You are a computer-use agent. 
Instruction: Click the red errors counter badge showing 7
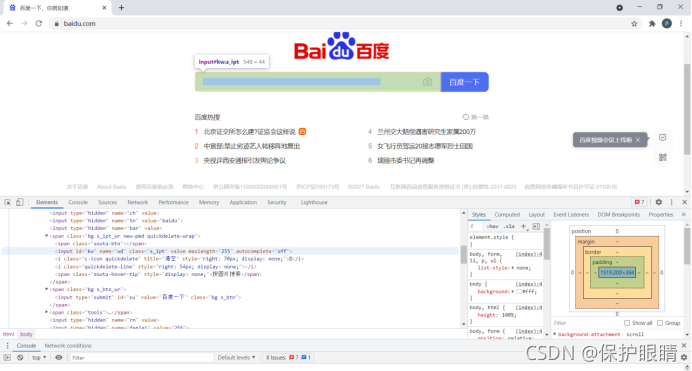click(x=639, y=202)
